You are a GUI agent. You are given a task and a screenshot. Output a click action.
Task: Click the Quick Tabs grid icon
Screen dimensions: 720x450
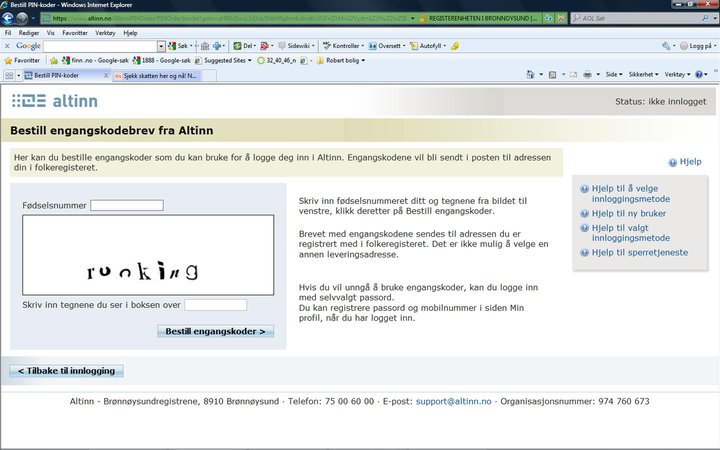pyautogui.click(x=9, y=75)
